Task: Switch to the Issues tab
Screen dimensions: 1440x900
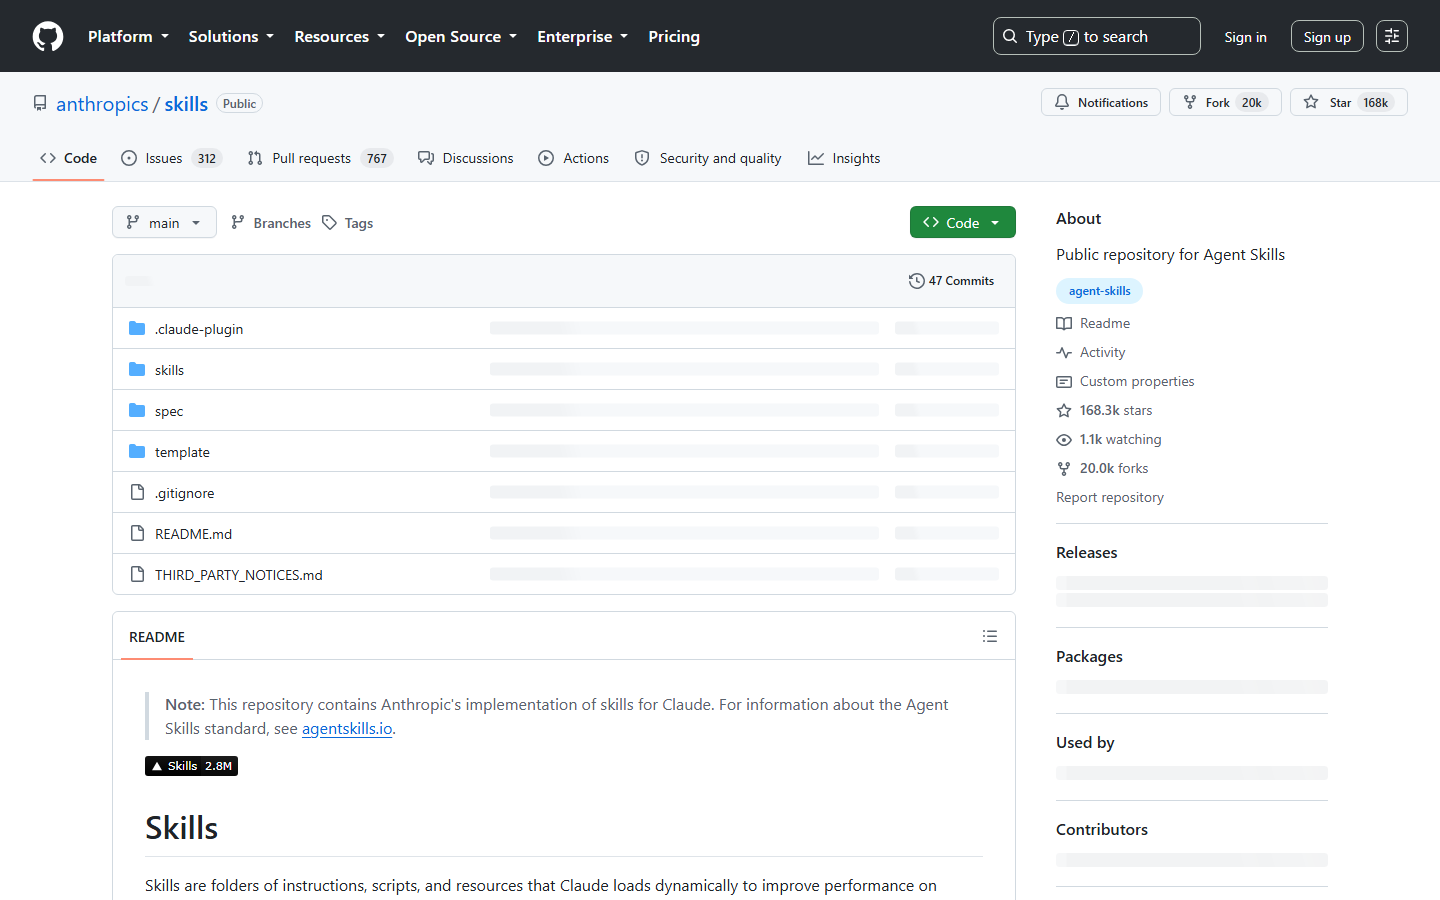Action: click(x=171, y=158)
